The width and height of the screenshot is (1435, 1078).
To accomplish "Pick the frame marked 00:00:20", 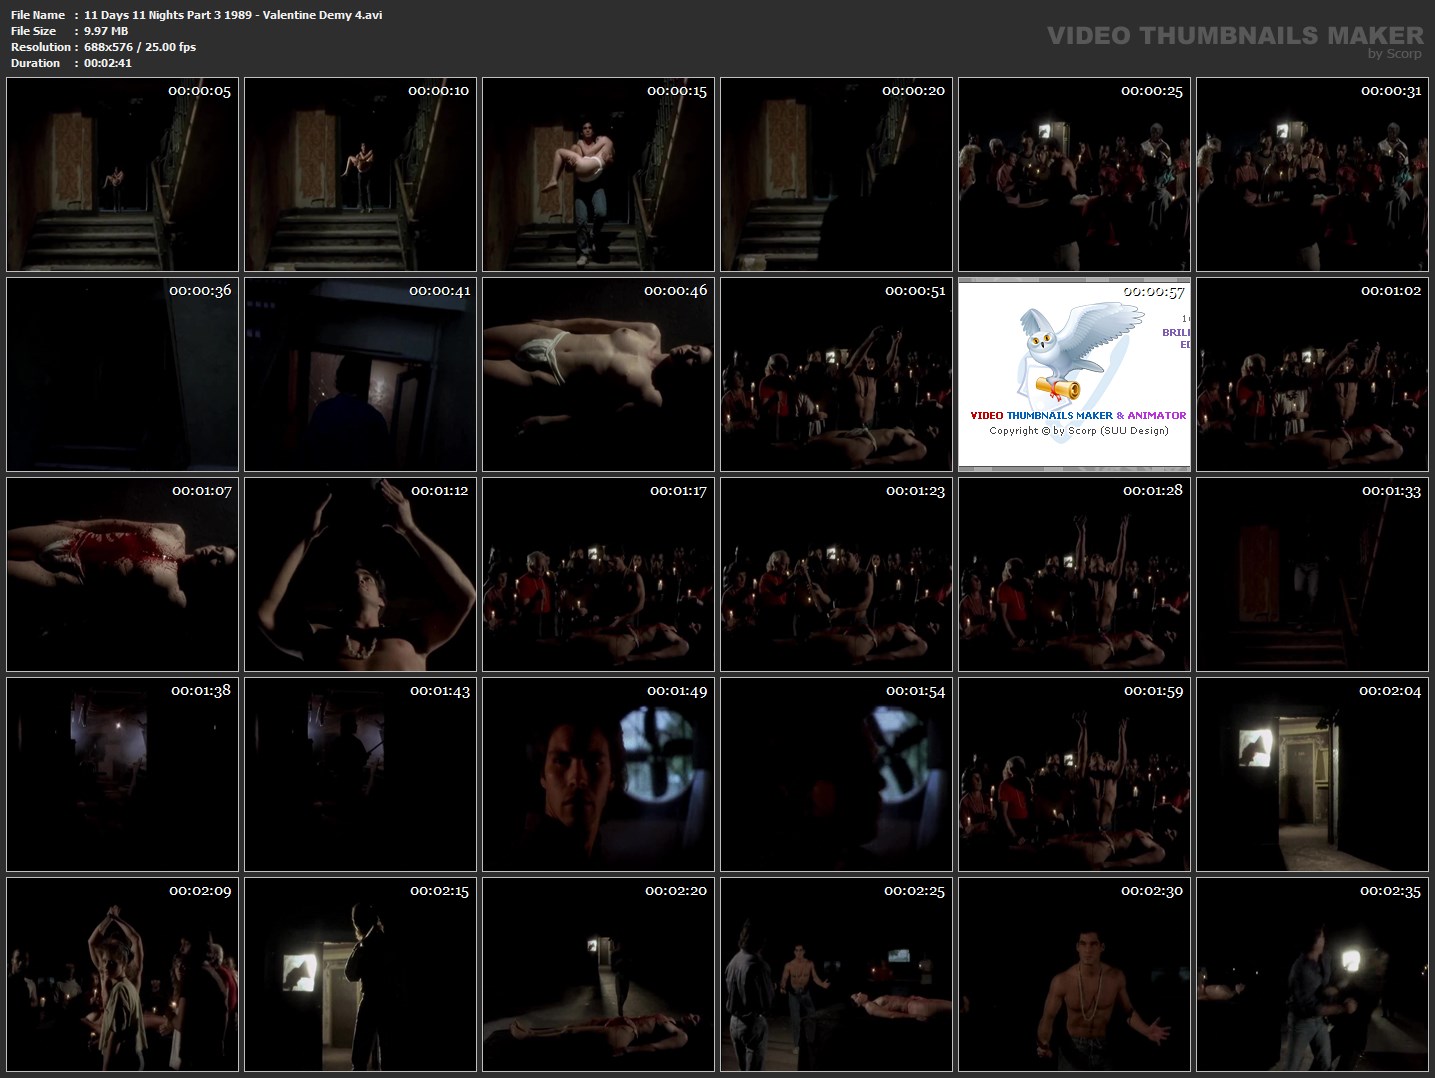I will [x=836, y=174].
